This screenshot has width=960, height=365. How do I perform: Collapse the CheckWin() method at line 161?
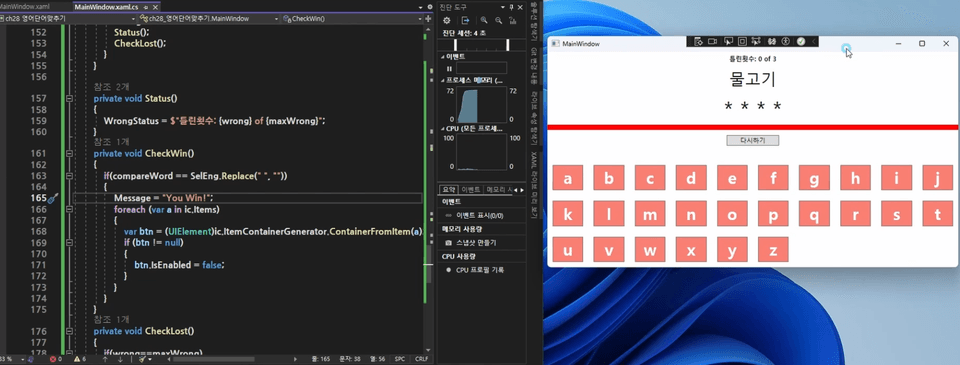(x=69, y=153)
